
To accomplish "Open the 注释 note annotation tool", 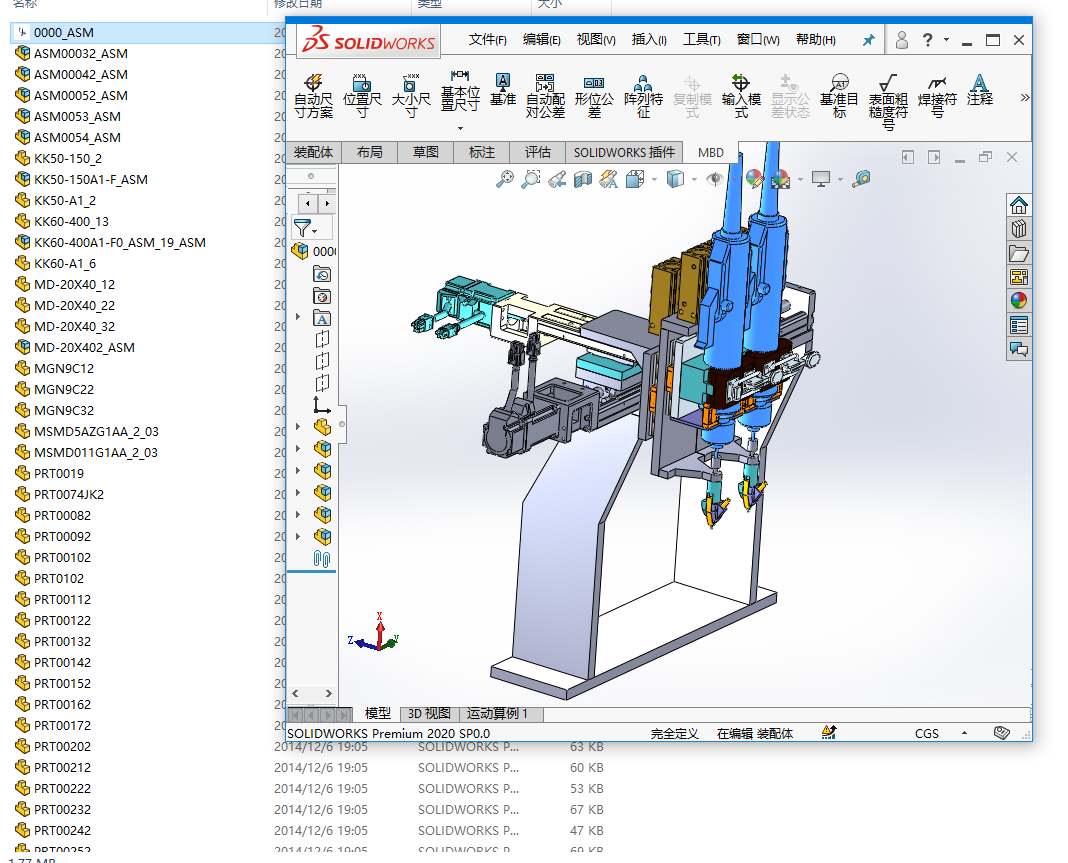I will pos(980,90).
